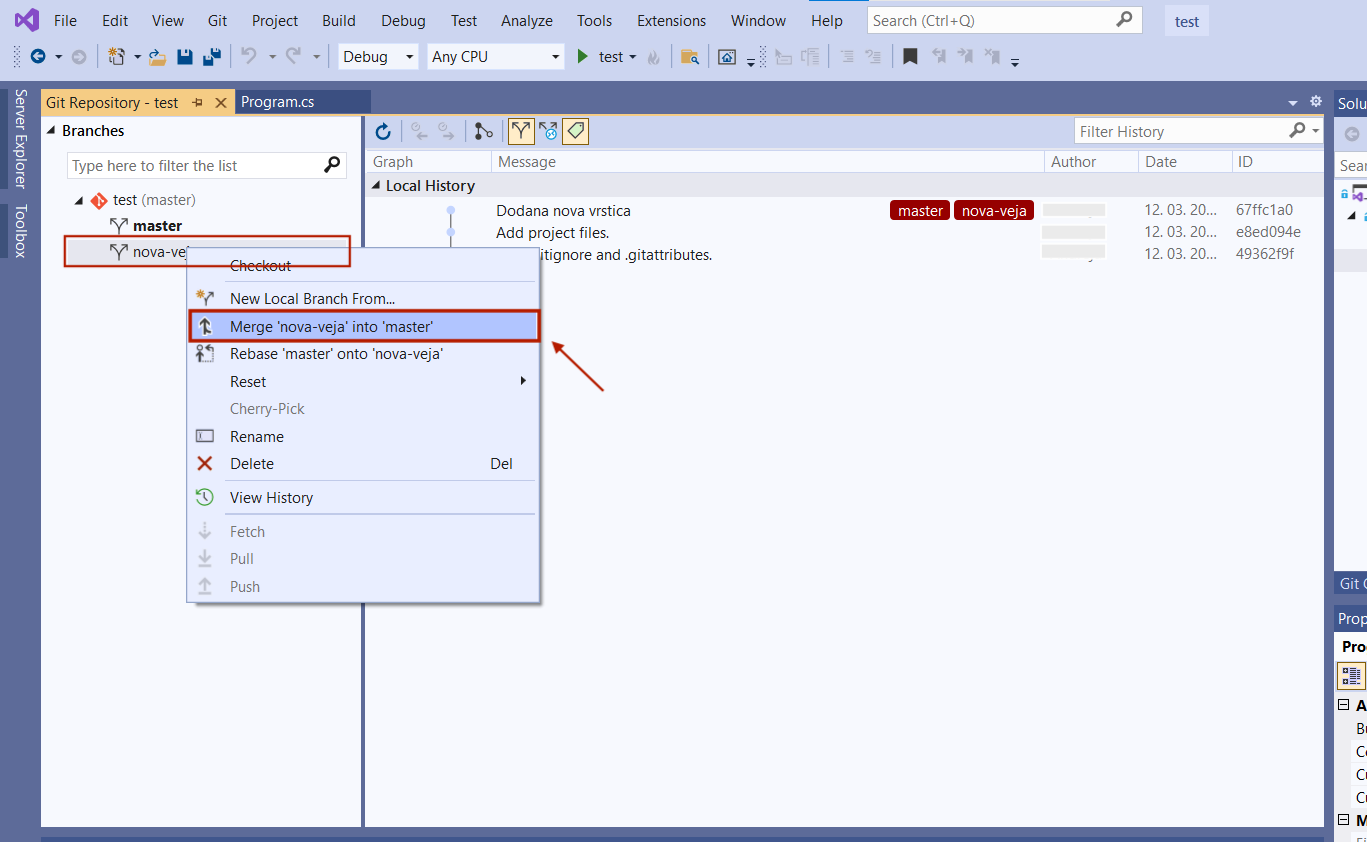1367x842 pixels.
Task: Choose Rebase 'master' onto 'nova-veja'
Action: pos(336,354)
